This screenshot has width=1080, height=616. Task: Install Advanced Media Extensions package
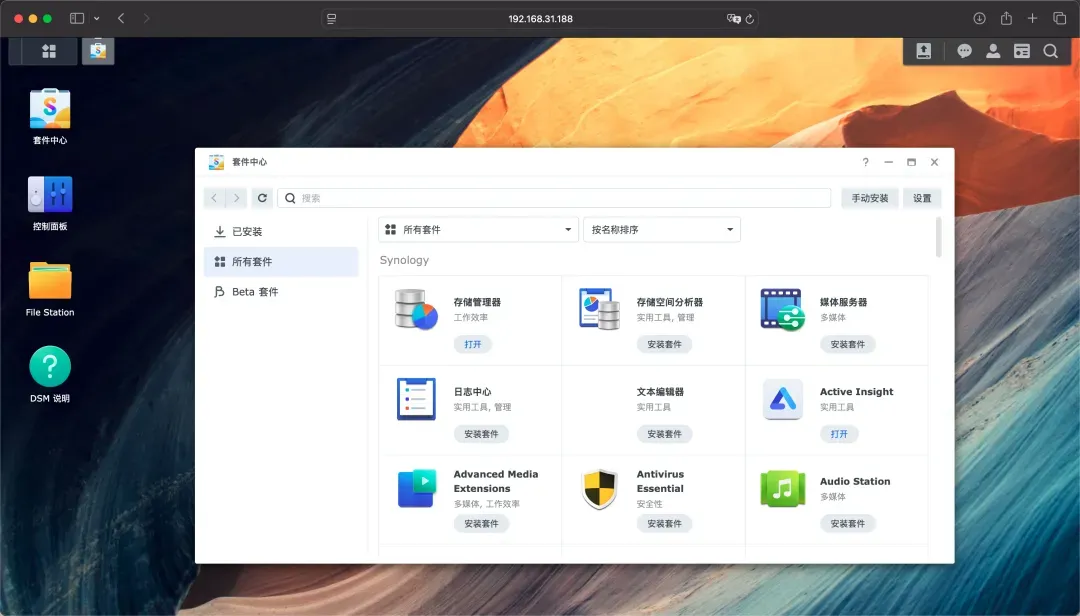point(481,523)
